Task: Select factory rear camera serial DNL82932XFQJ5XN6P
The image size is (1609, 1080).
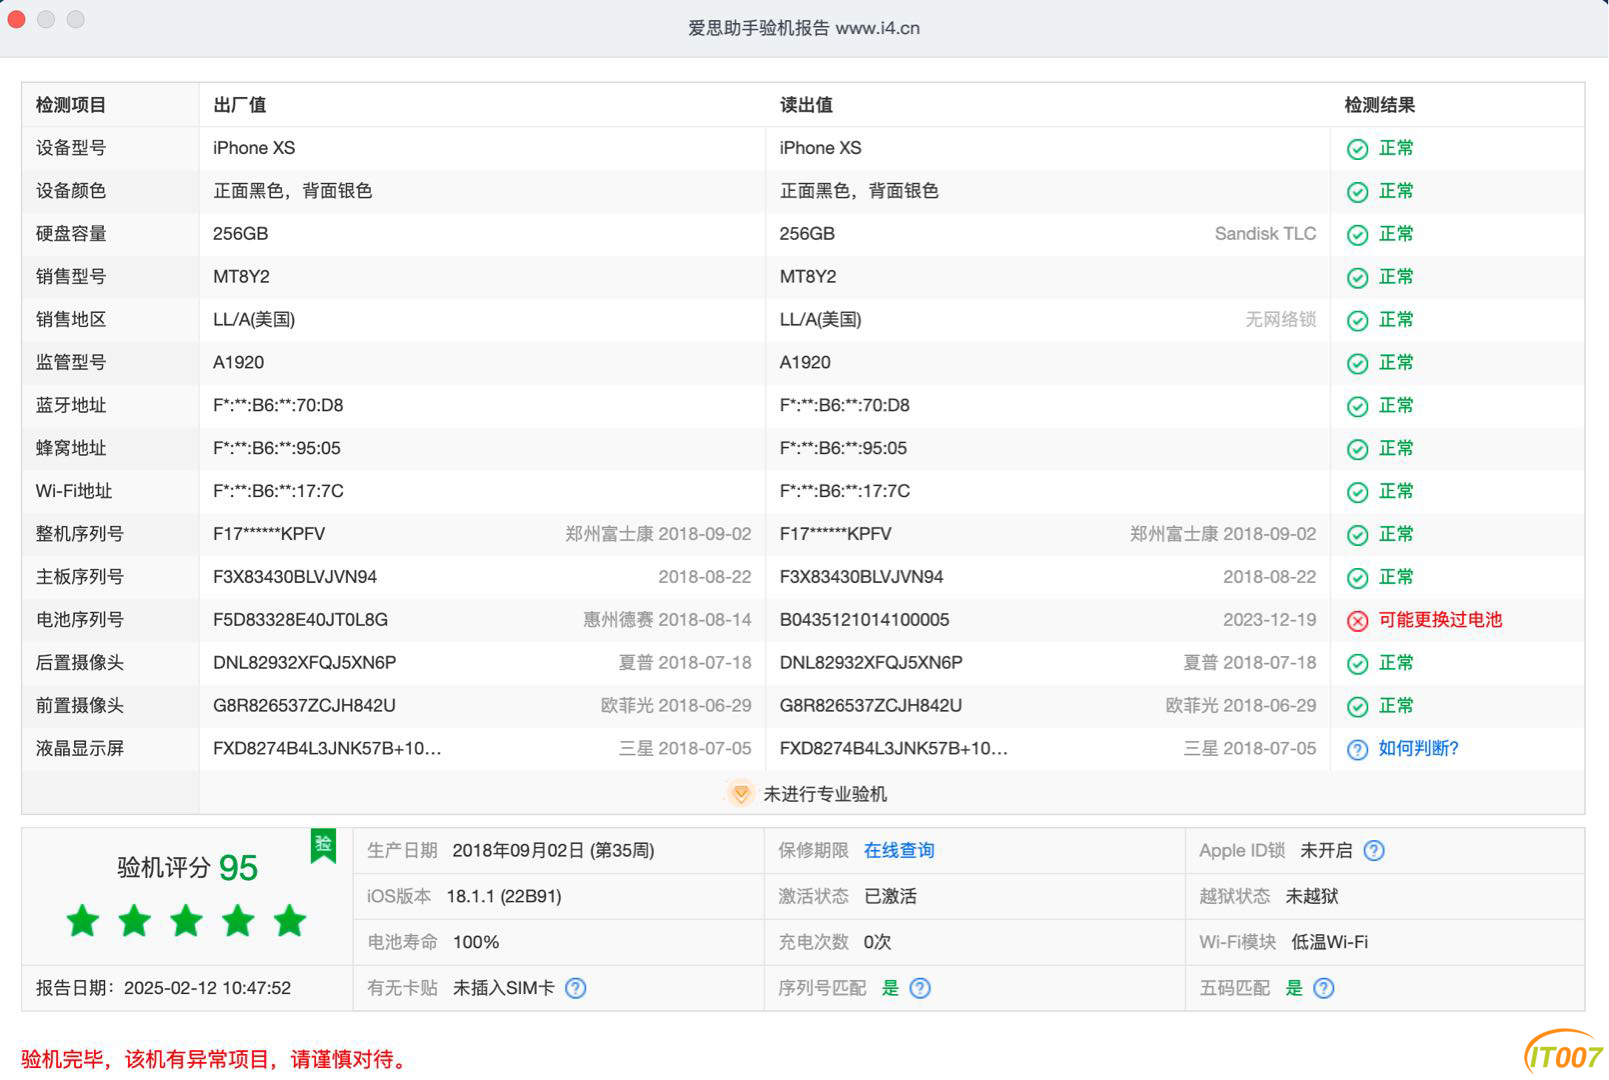Action: (304, 663)
